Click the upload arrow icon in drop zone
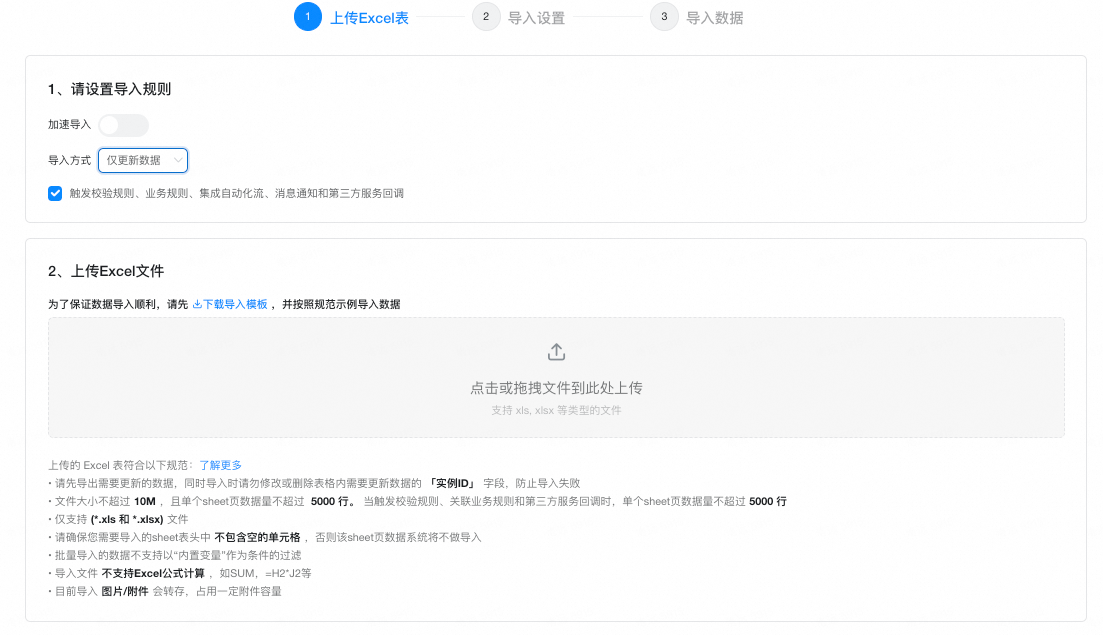 (556, 352)
